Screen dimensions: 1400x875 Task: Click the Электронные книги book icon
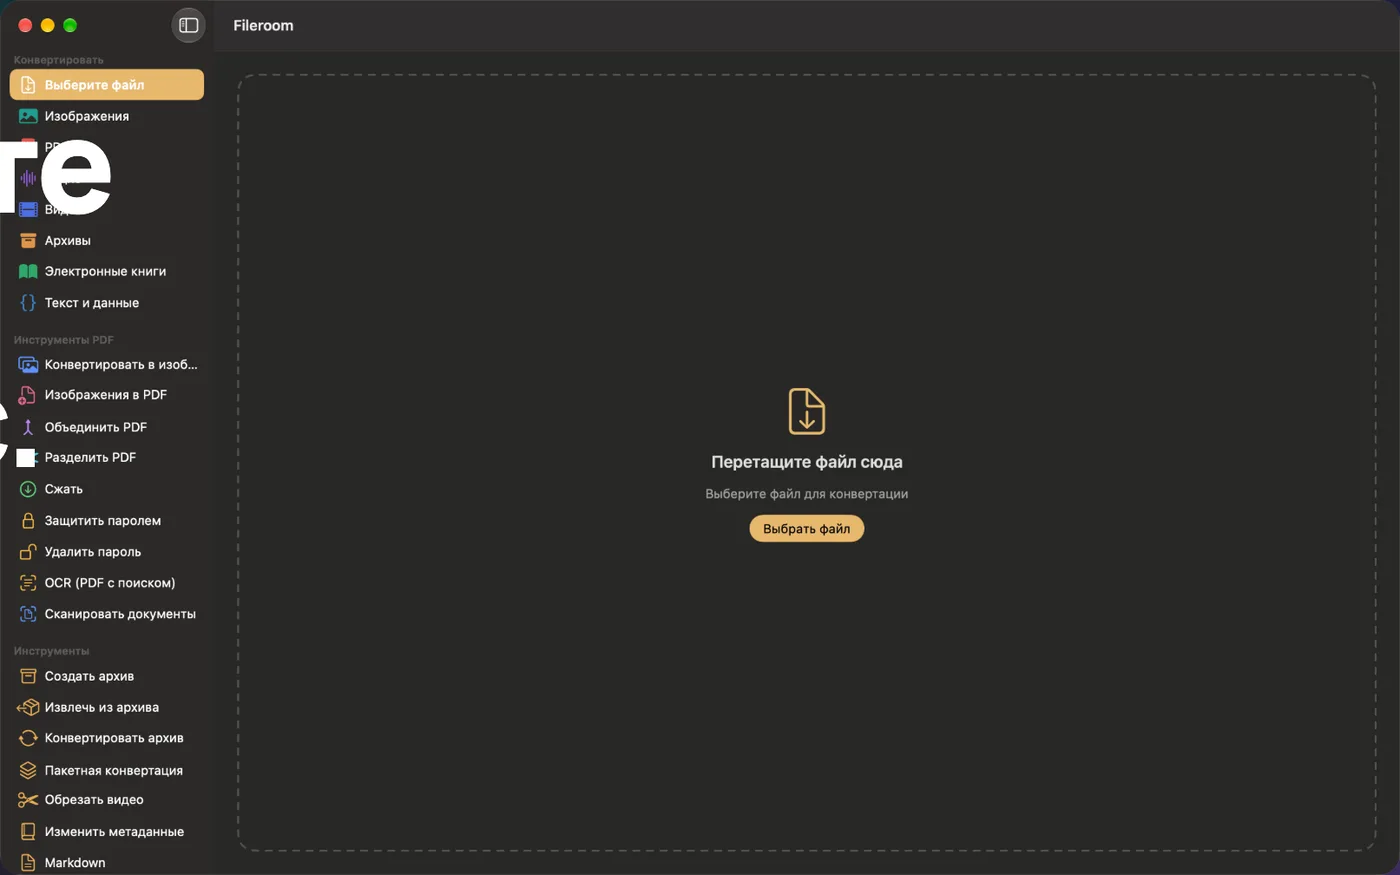[x=28, y=271]
